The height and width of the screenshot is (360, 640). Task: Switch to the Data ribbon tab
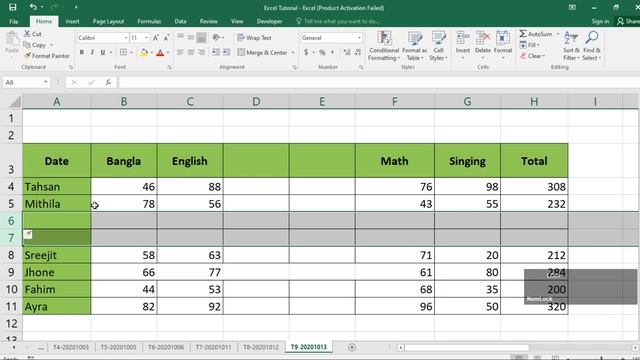coord(180,21)
